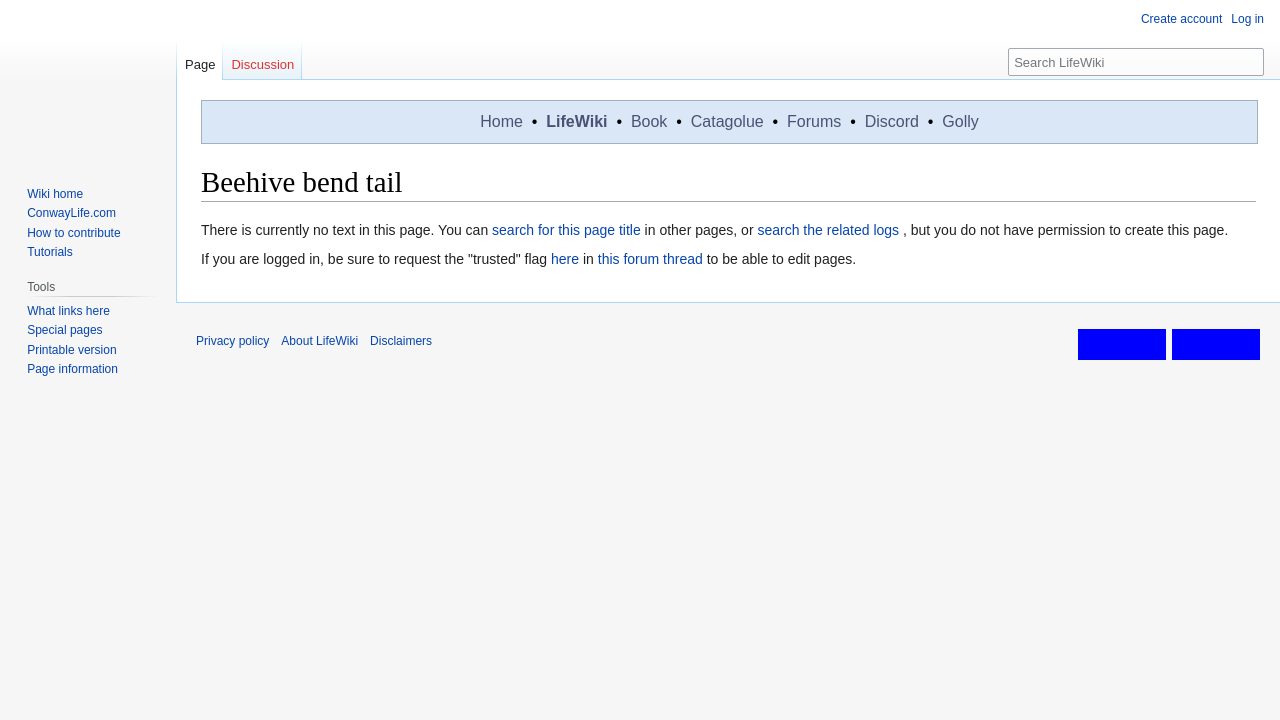Click the Log in link
Viewport: 1280px width, 720px height.
(1247, 19)
